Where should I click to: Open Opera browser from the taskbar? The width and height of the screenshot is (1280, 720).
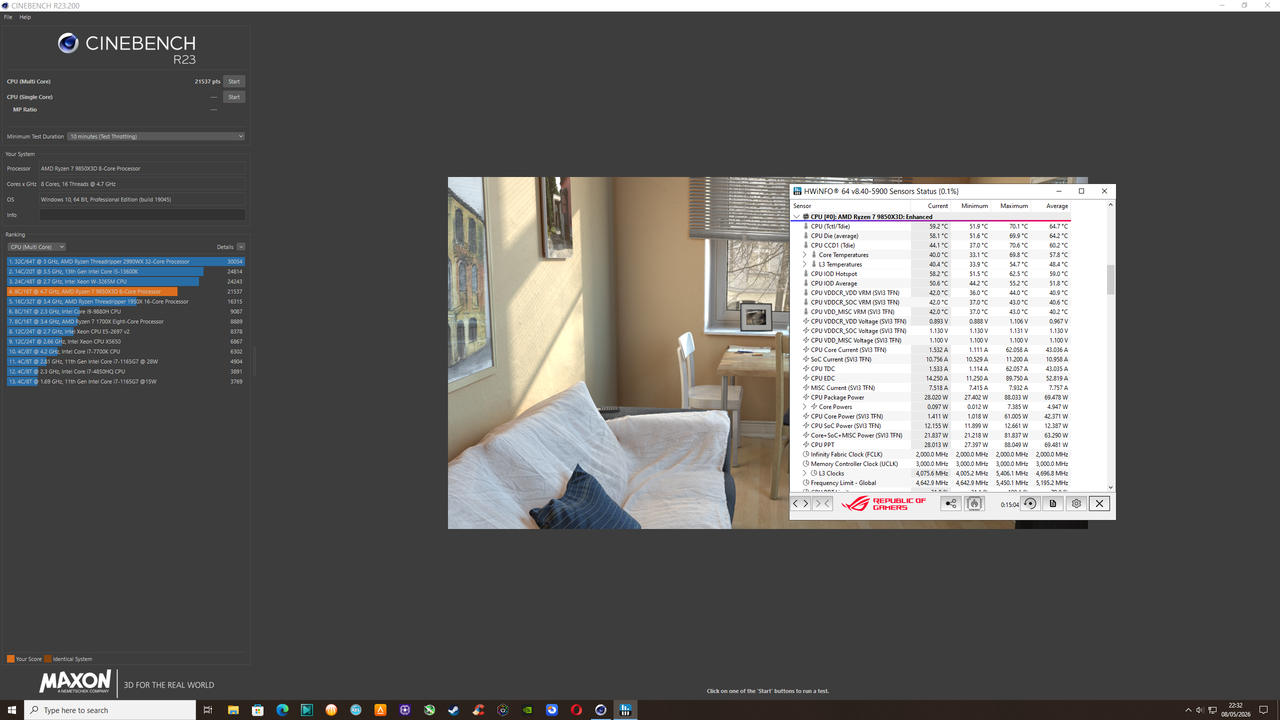pyautogui.click(x=576, y=710)
